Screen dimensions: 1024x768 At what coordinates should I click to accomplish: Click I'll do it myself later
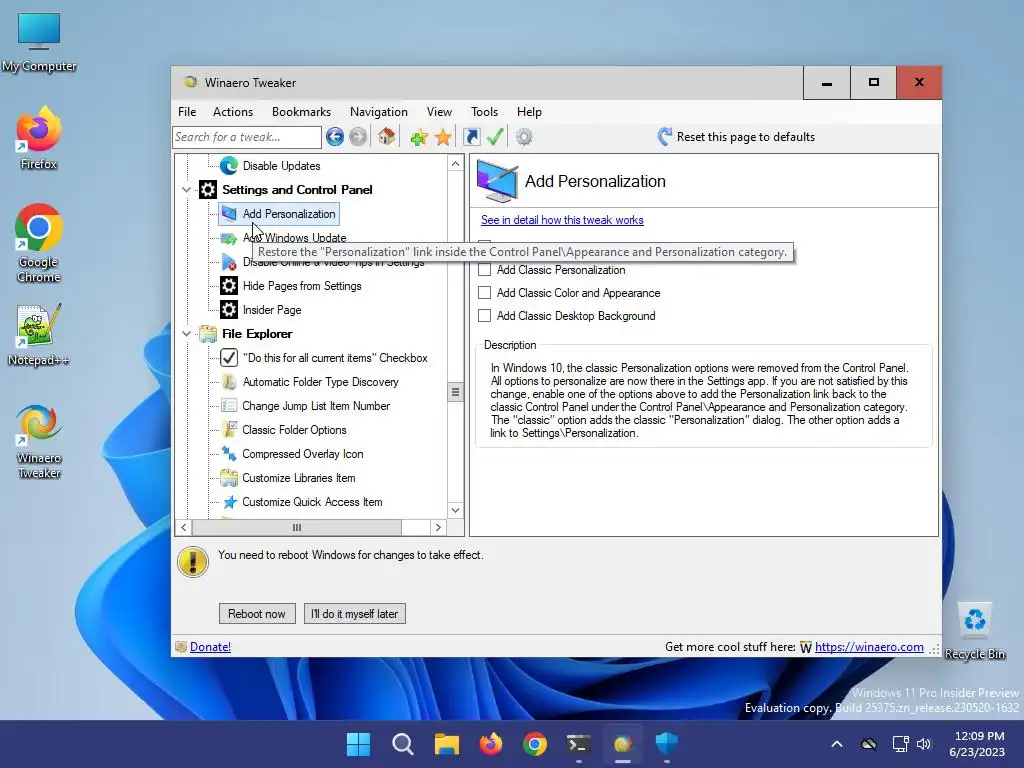355,614
